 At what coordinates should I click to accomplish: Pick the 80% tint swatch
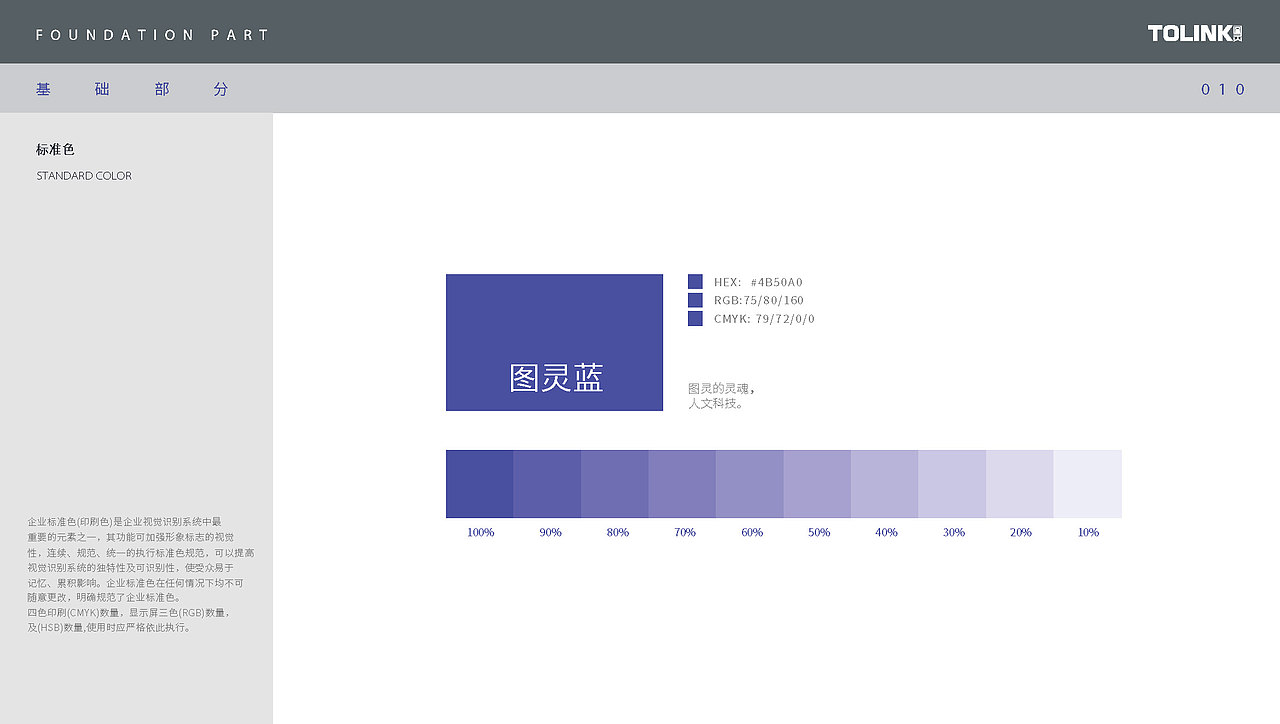[x=615, y=484]
